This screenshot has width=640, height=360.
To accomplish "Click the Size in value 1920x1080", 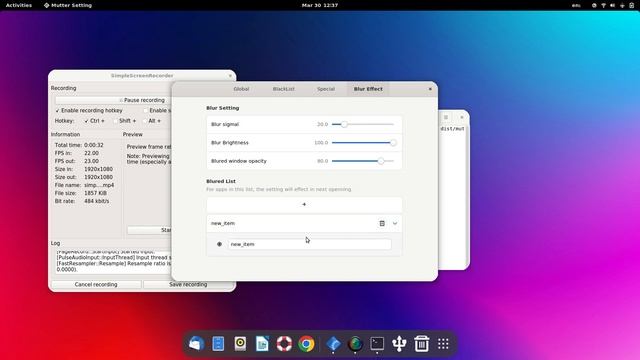I will [x=98, y=169].
